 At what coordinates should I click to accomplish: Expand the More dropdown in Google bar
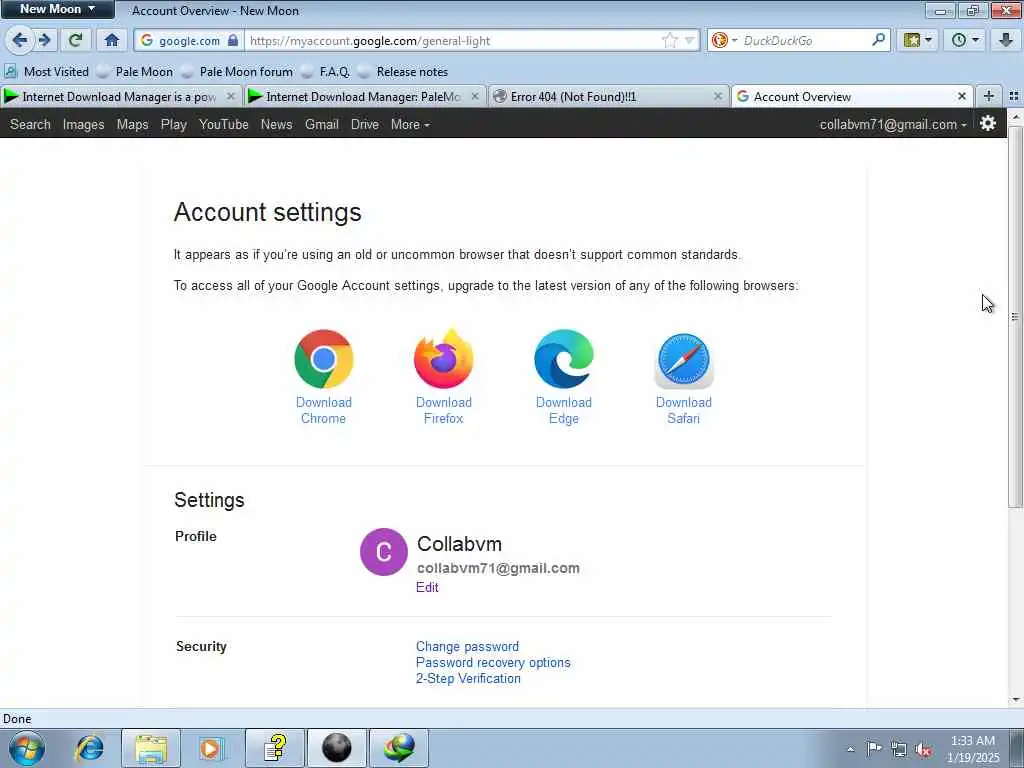(409, 124)
